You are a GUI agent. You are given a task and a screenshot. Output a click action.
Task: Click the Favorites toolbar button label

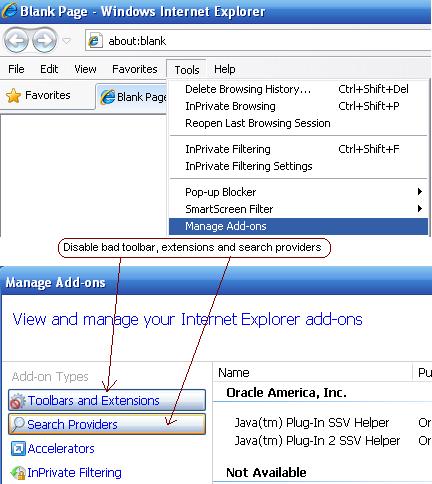coord(48,95)
